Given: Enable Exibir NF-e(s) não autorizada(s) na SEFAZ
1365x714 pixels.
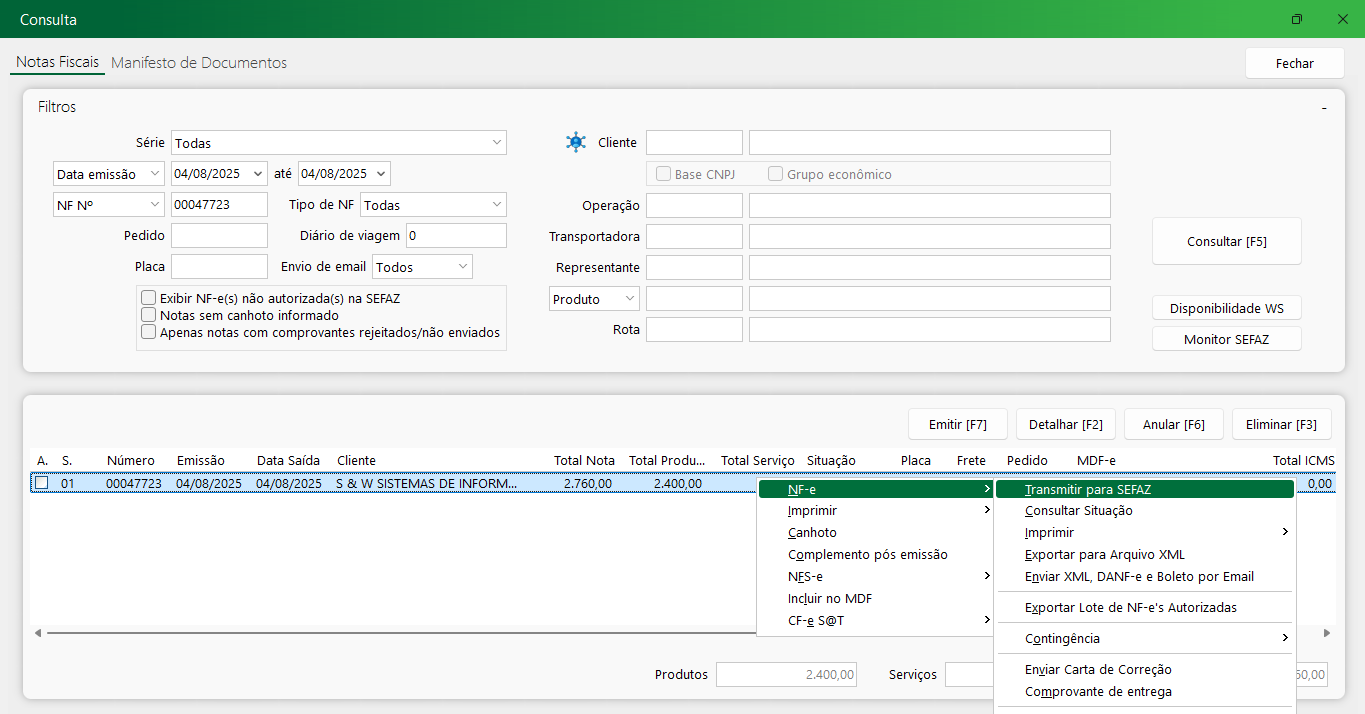Looking at the screenshot, I should click(x=149, y=298).
